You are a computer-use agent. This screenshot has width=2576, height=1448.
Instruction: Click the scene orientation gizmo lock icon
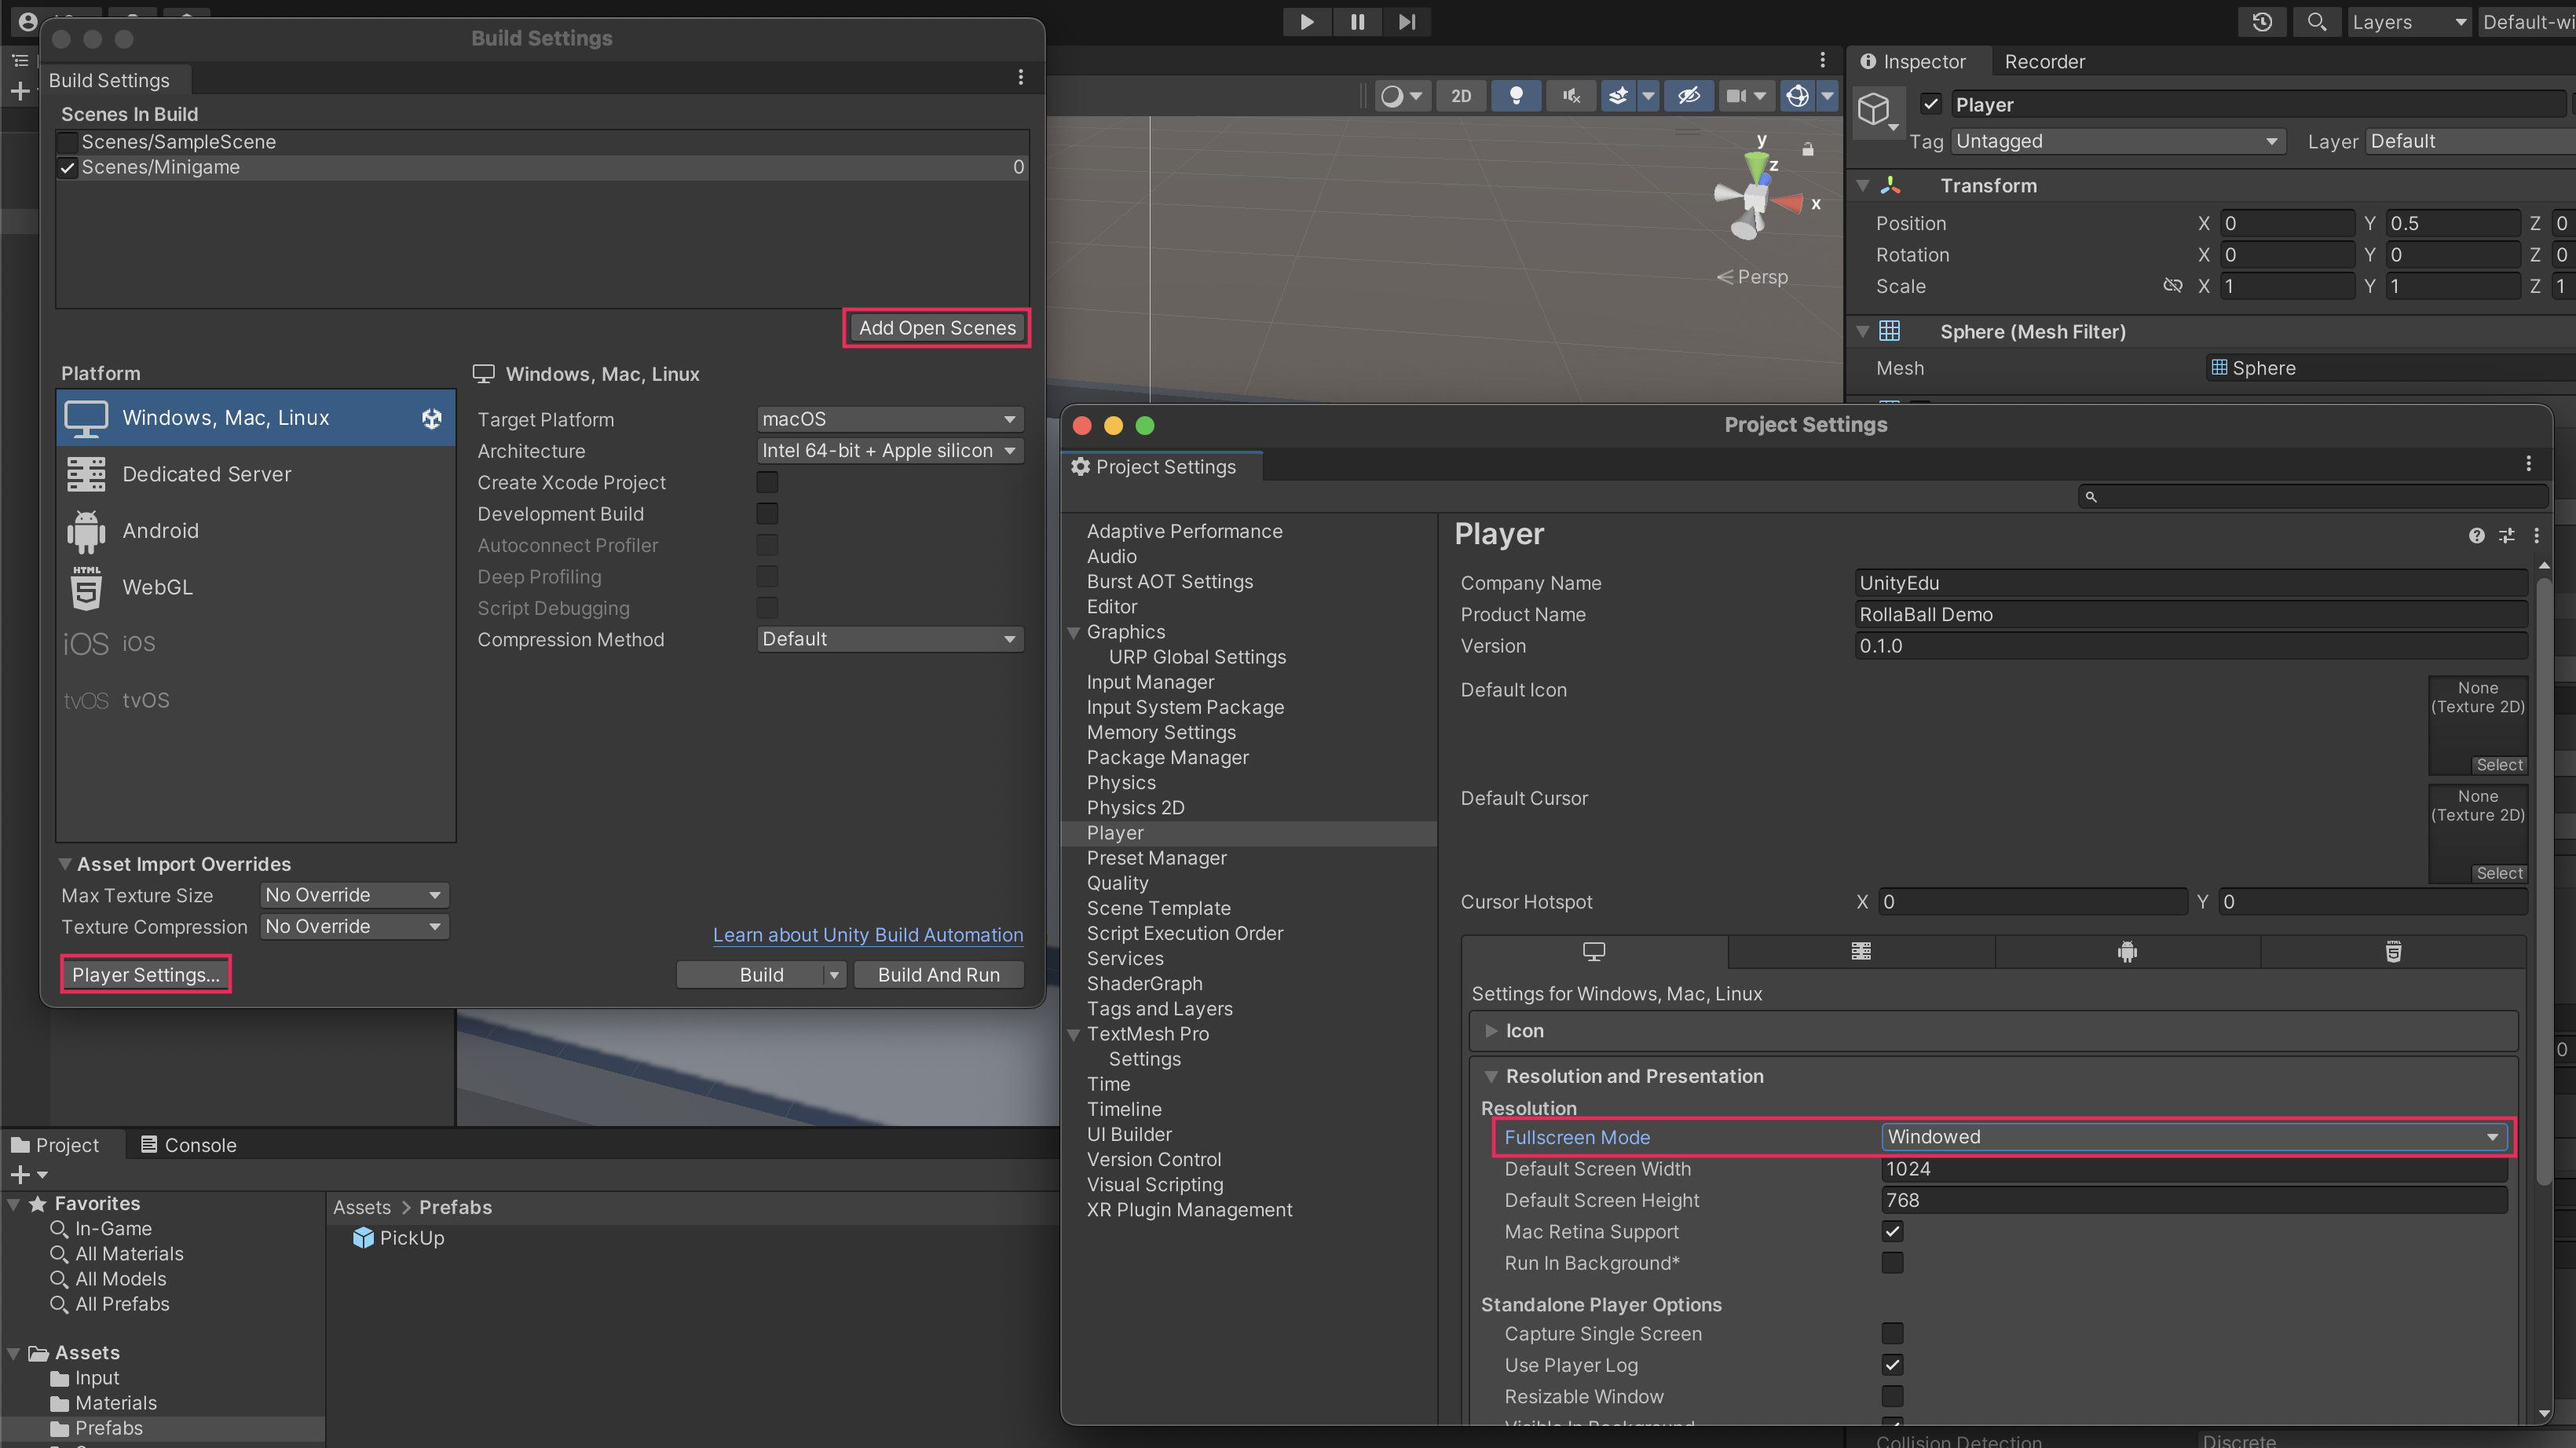[x=1808, y=149]
